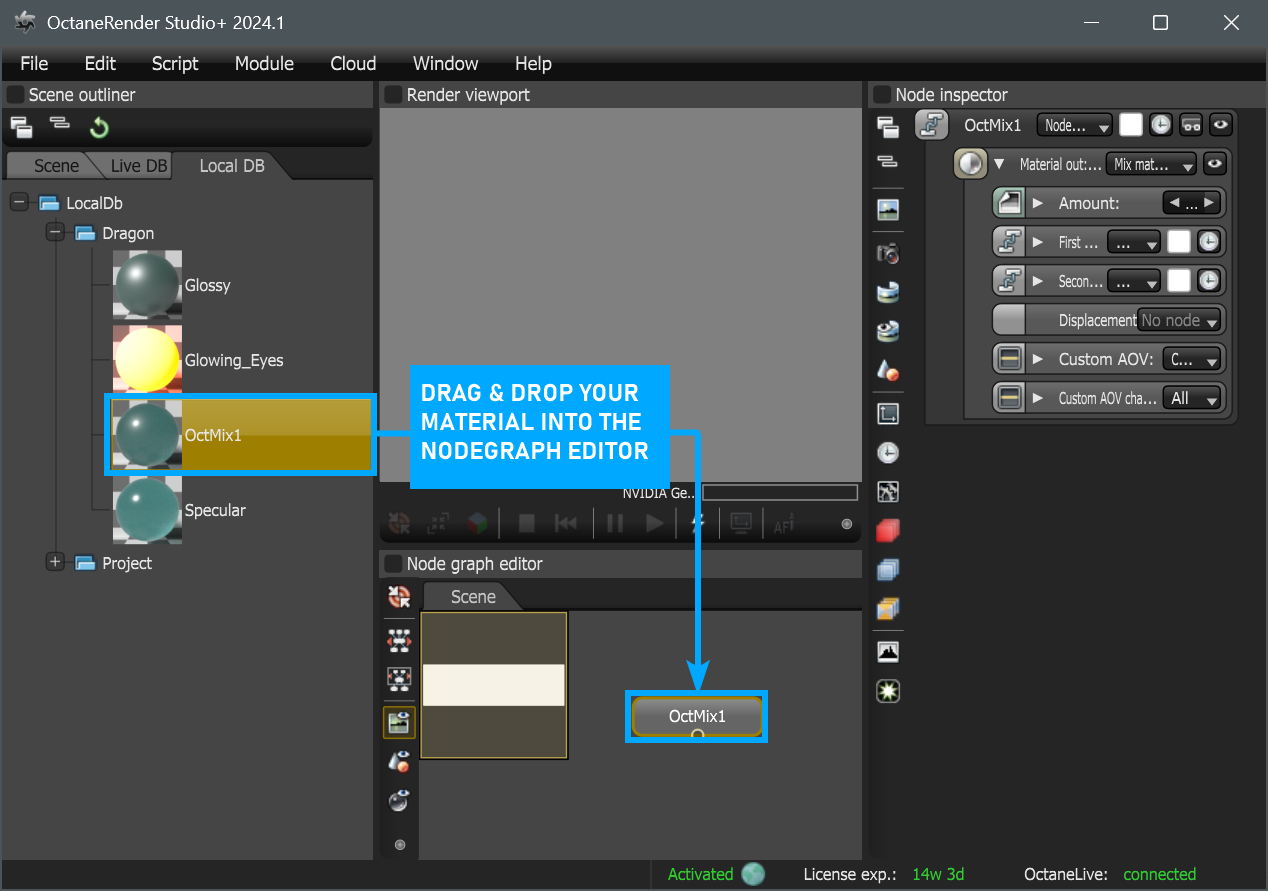Click the red cube icon in inspector sidebar
The height and width of the screenshot is (891, 1268).
tap(887, 531)
